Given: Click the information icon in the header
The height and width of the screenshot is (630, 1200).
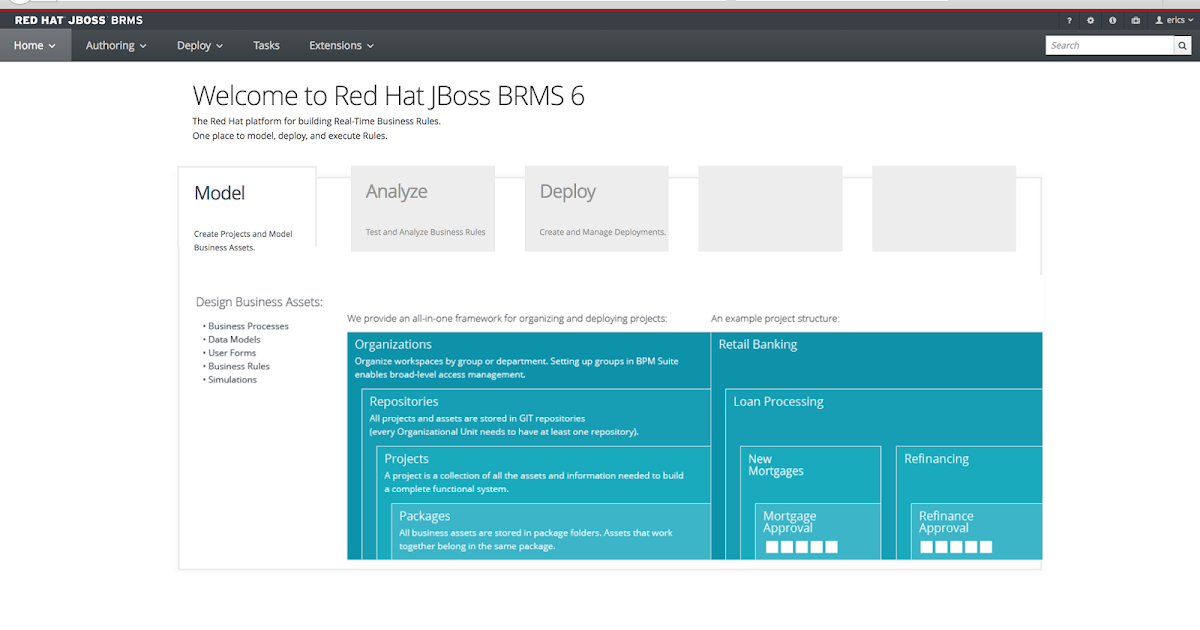Looking at the screenshot, I should 1112,19.
